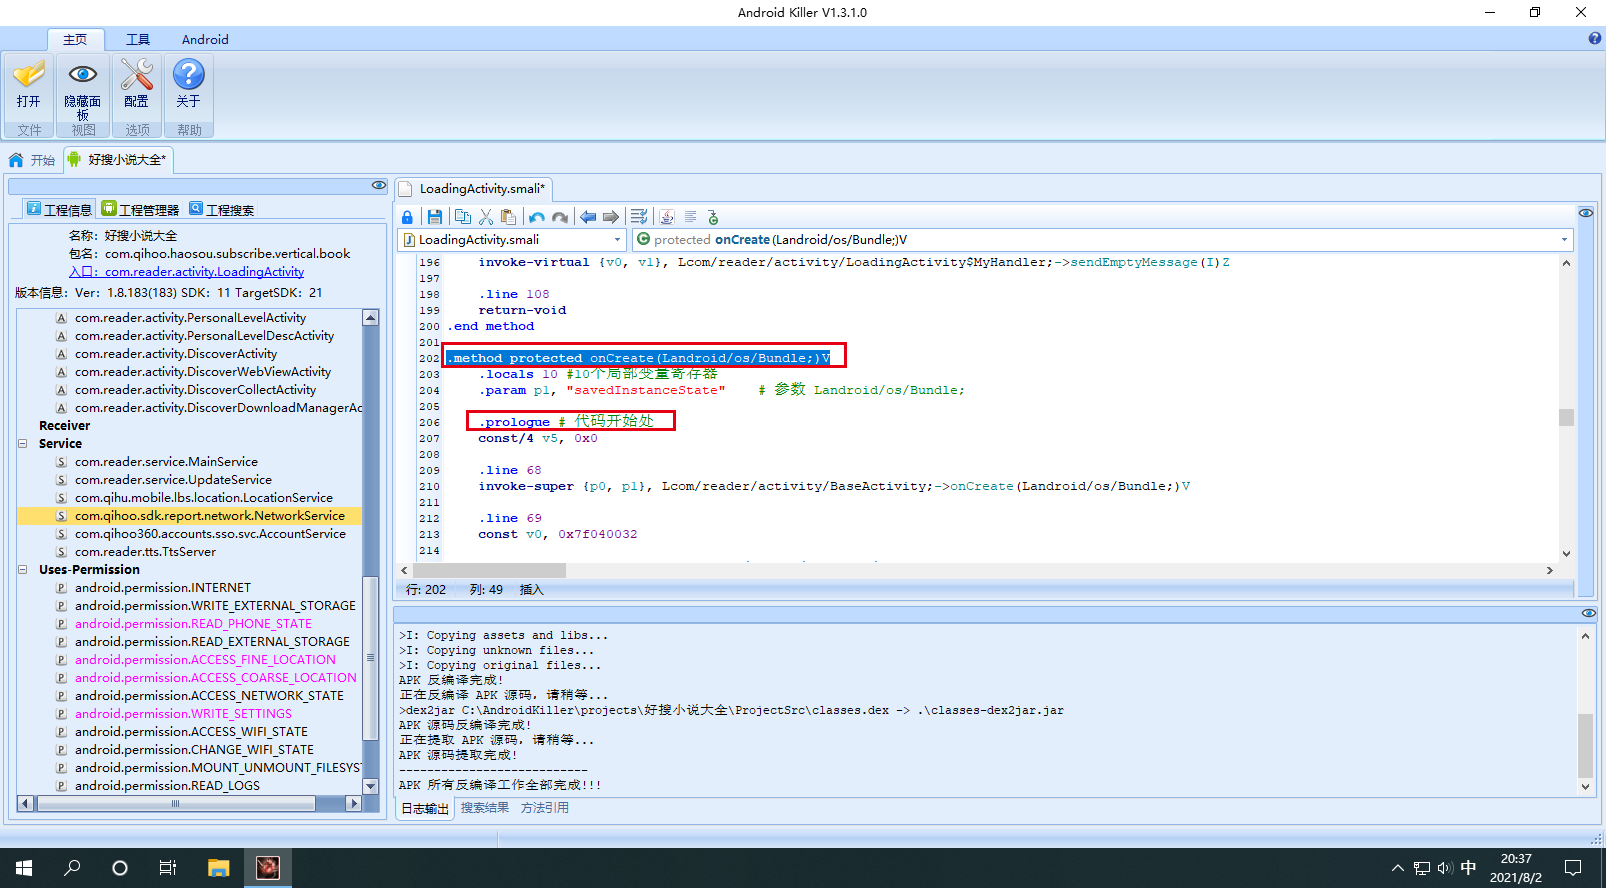Click the scissors cut icon

coord(486,217)
